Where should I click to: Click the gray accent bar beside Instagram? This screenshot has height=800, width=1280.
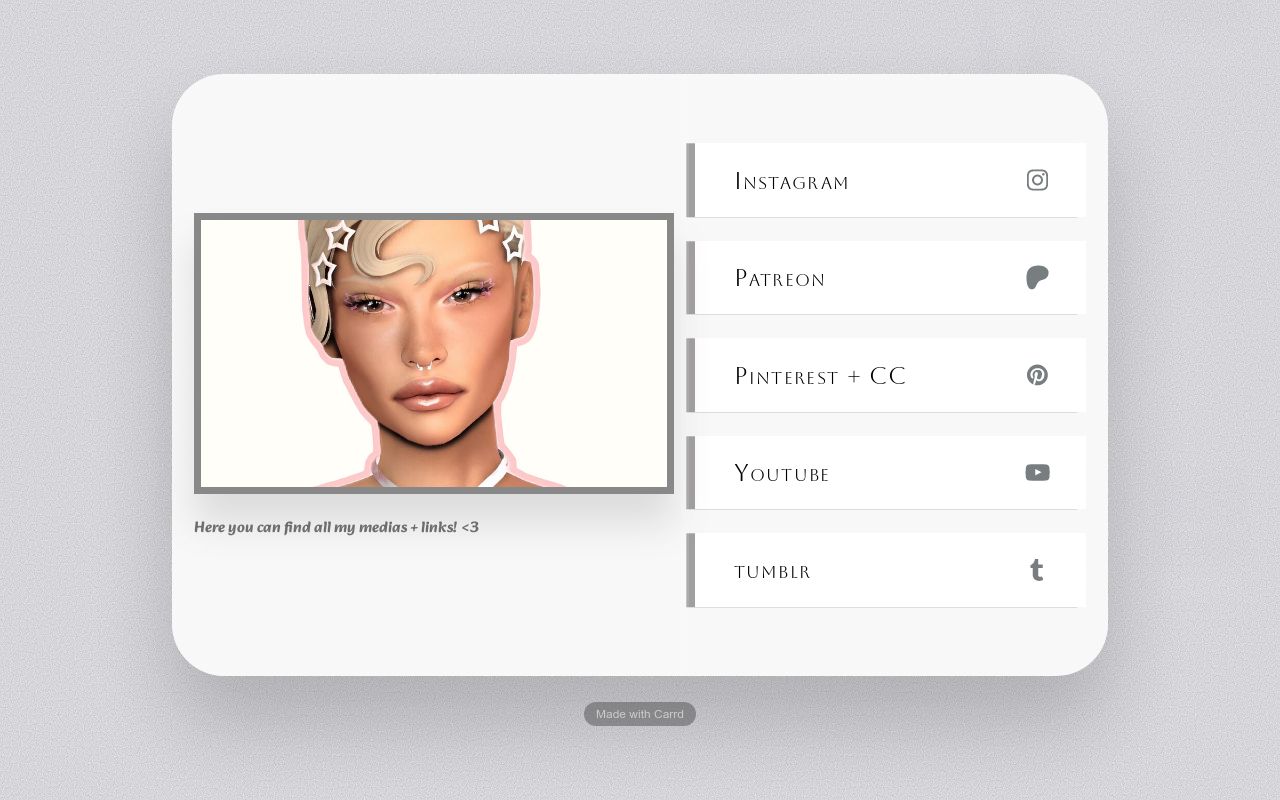pos(690,180)
